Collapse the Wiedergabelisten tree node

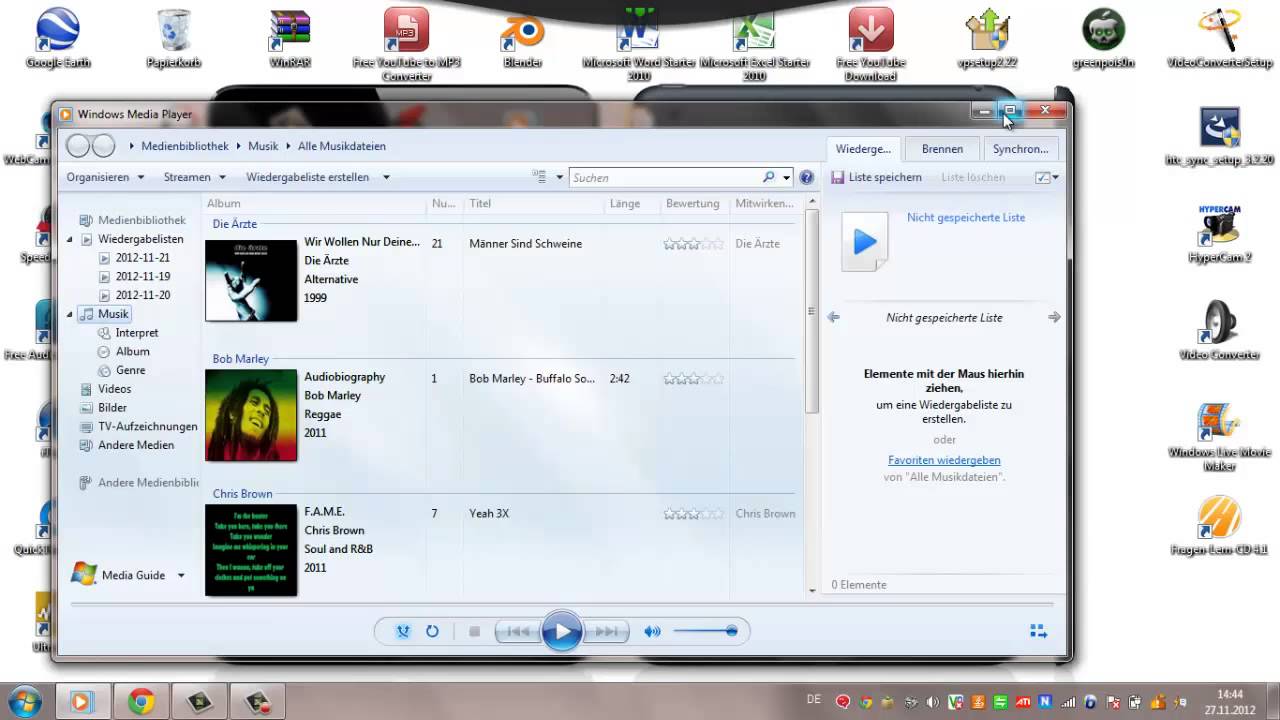70,239
